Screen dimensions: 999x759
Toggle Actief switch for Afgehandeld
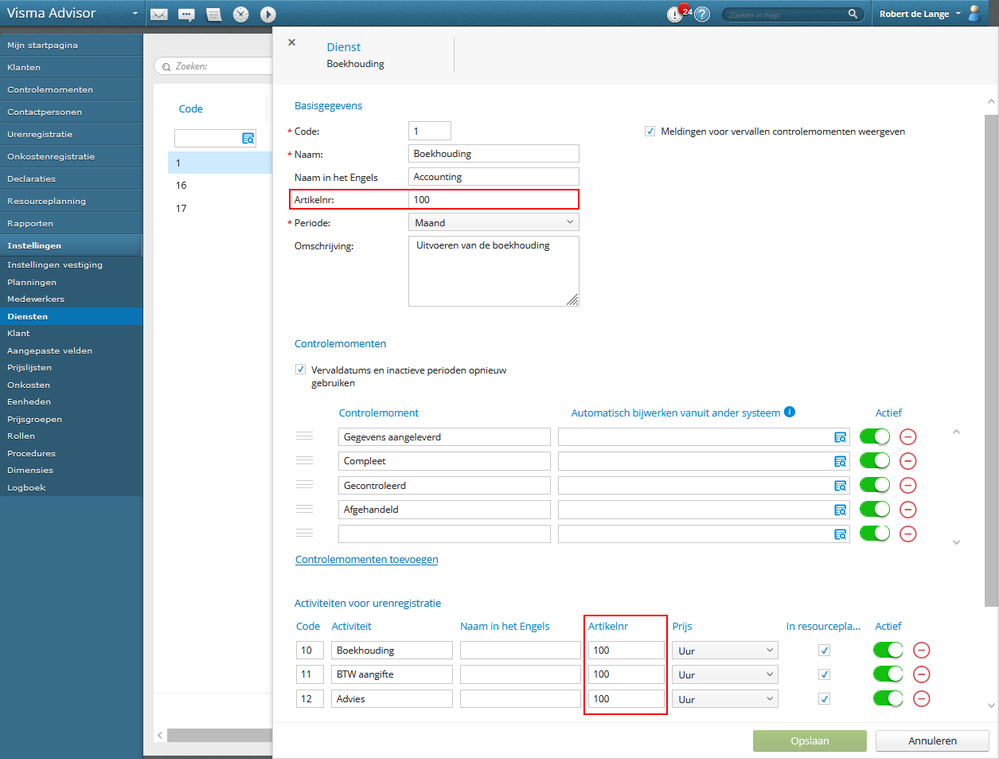[875, 509]
